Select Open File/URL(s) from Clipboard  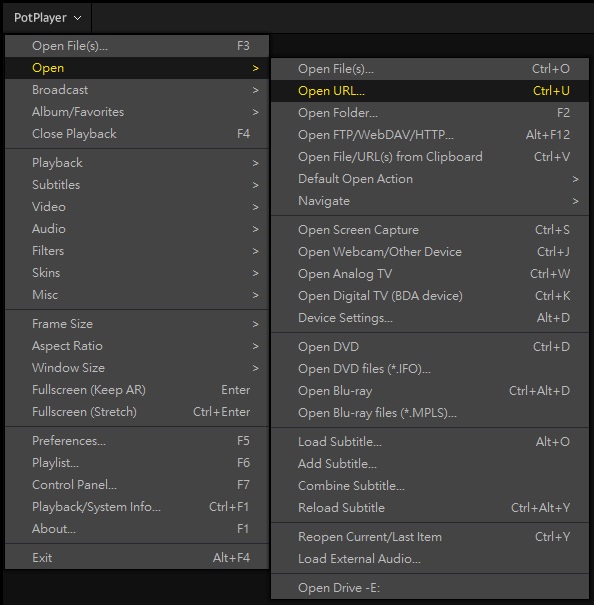click(x=430, y=157)
